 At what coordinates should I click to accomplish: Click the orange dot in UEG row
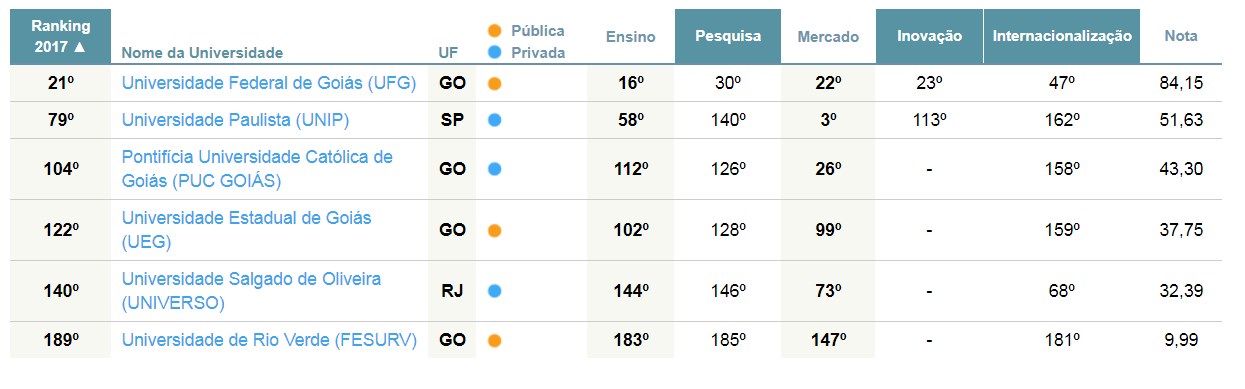pos(494,230)
